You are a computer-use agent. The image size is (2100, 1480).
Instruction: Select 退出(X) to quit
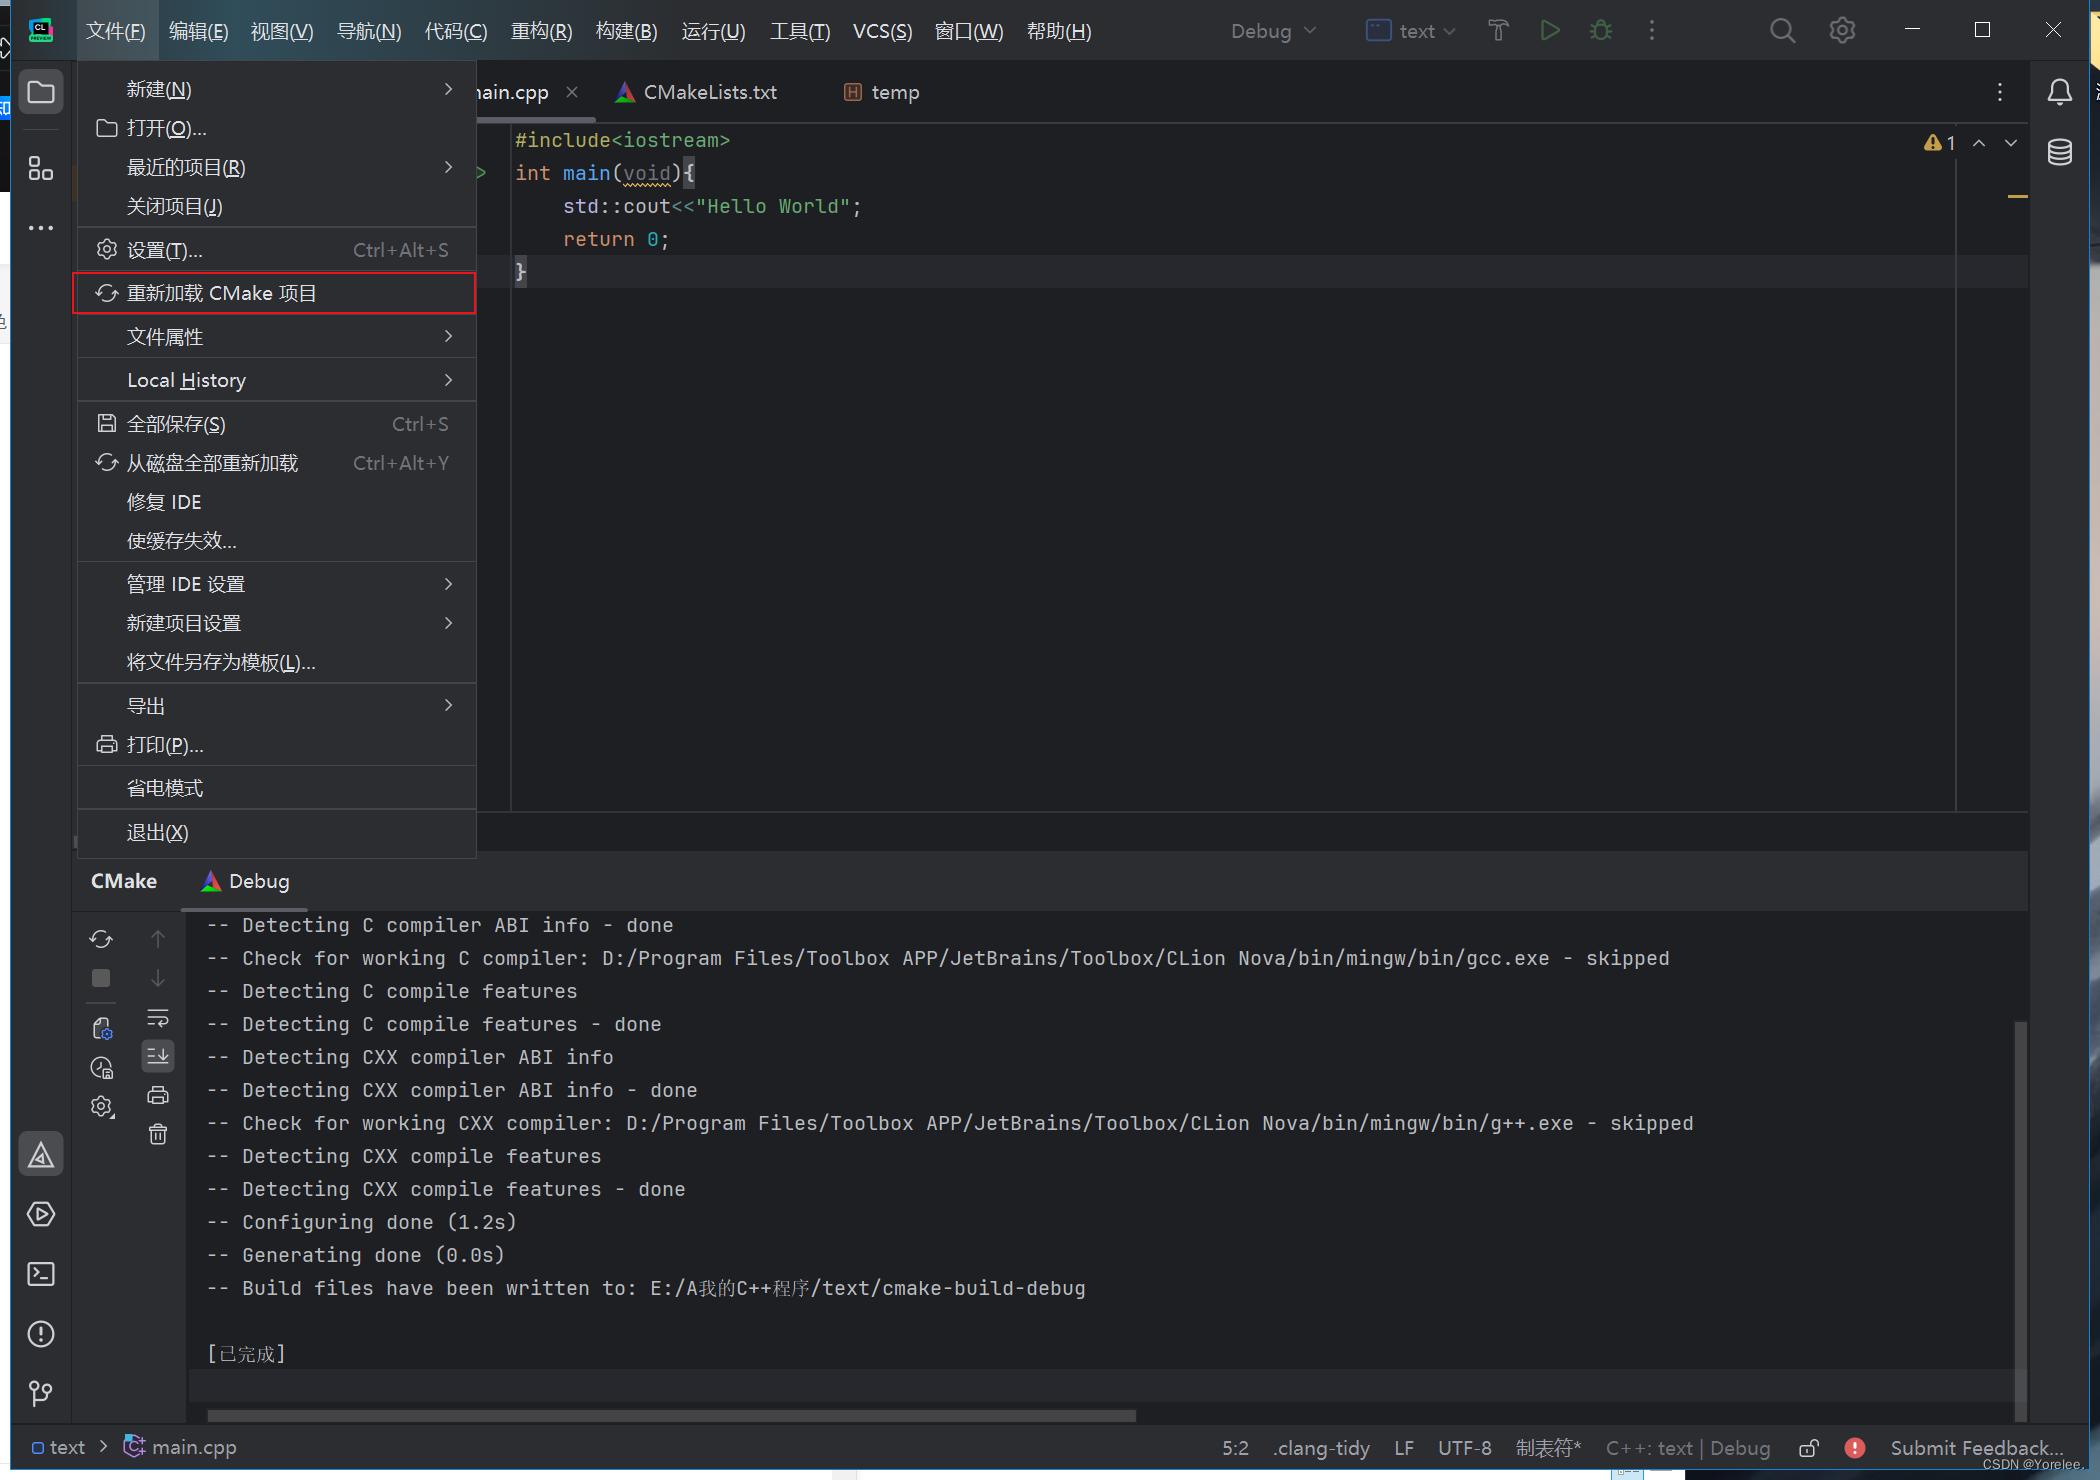[x=276, y=832]
